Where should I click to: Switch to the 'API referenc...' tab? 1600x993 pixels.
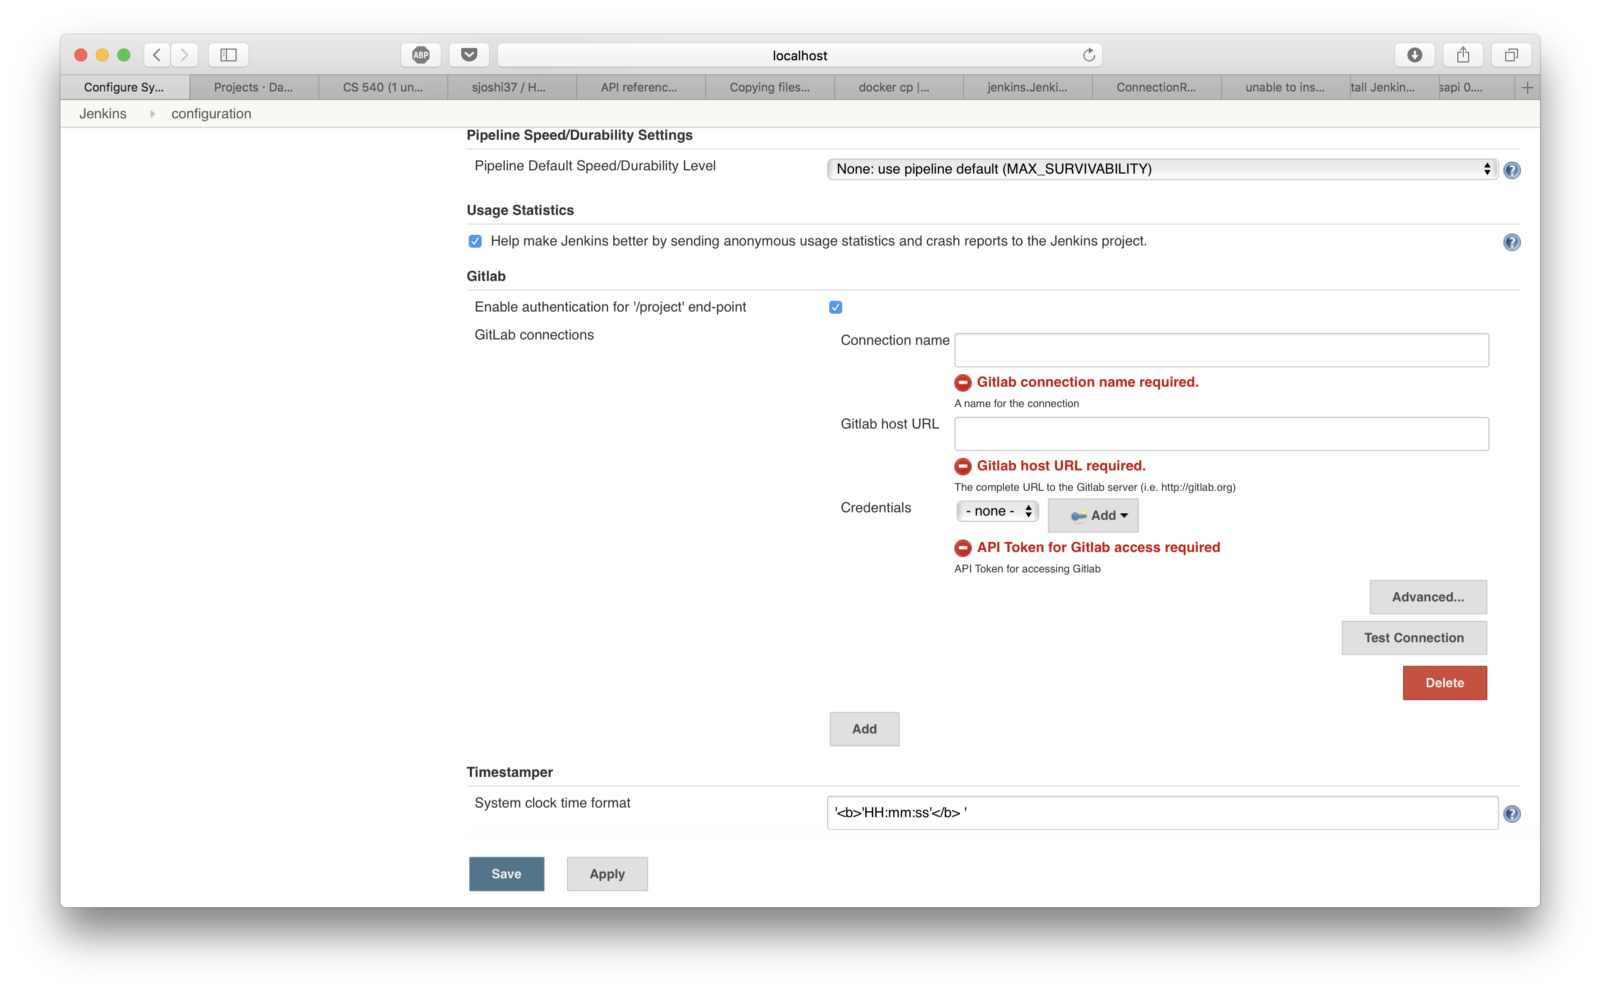(x=639, y=88)
